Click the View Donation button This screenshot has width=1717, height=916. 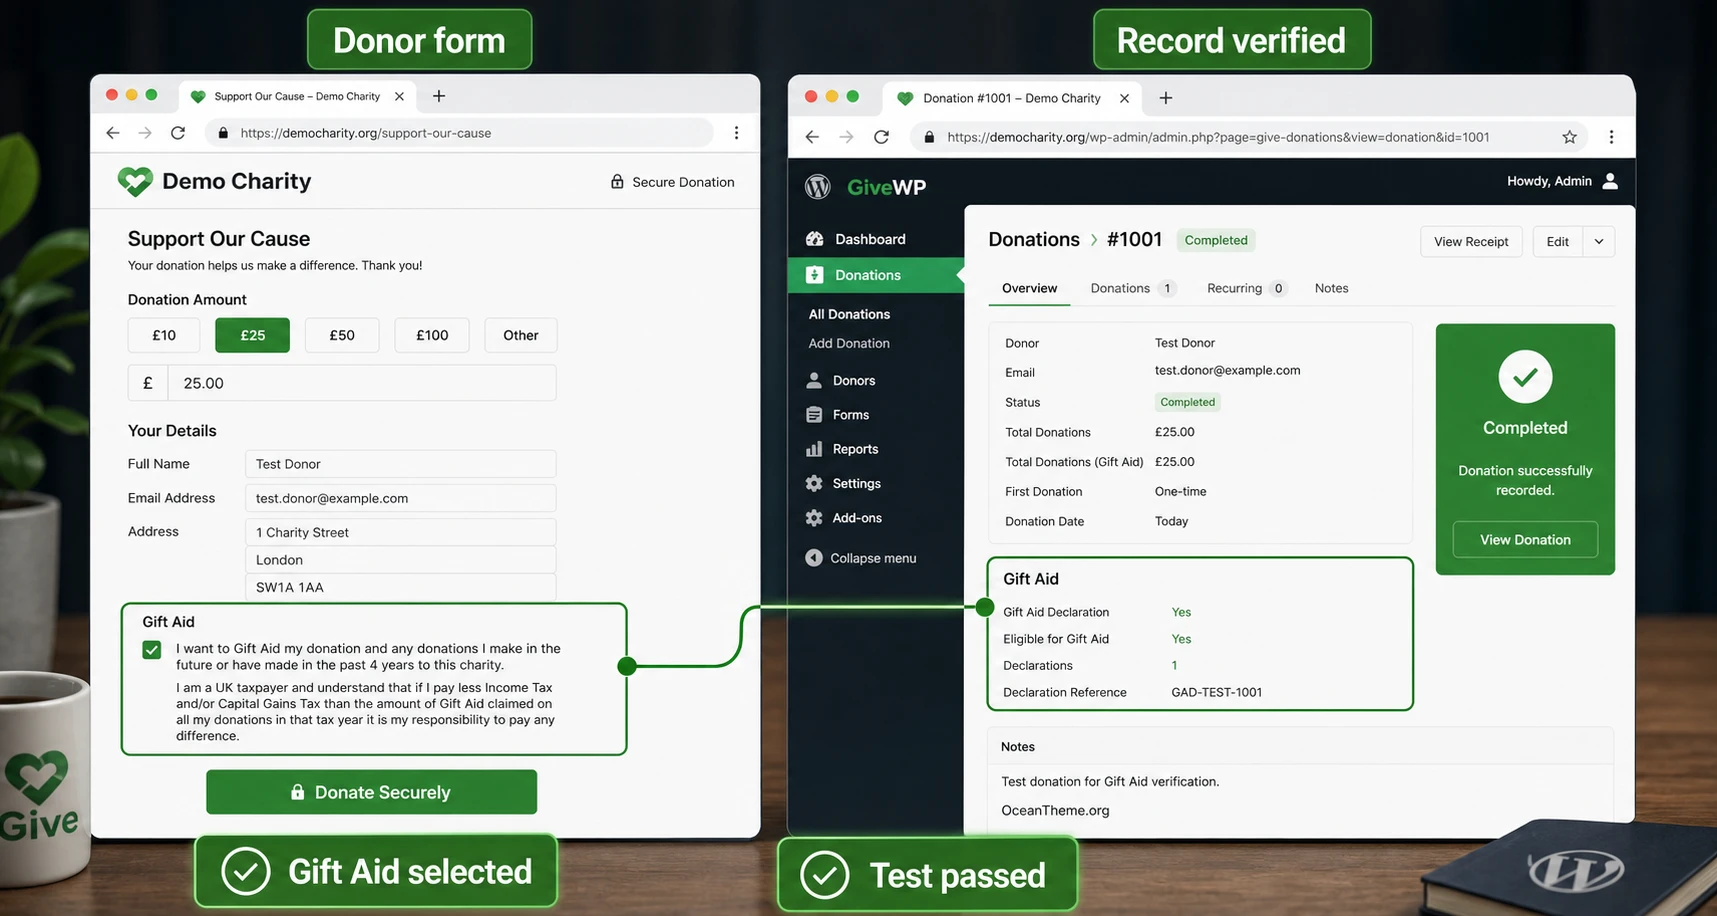1525,540
